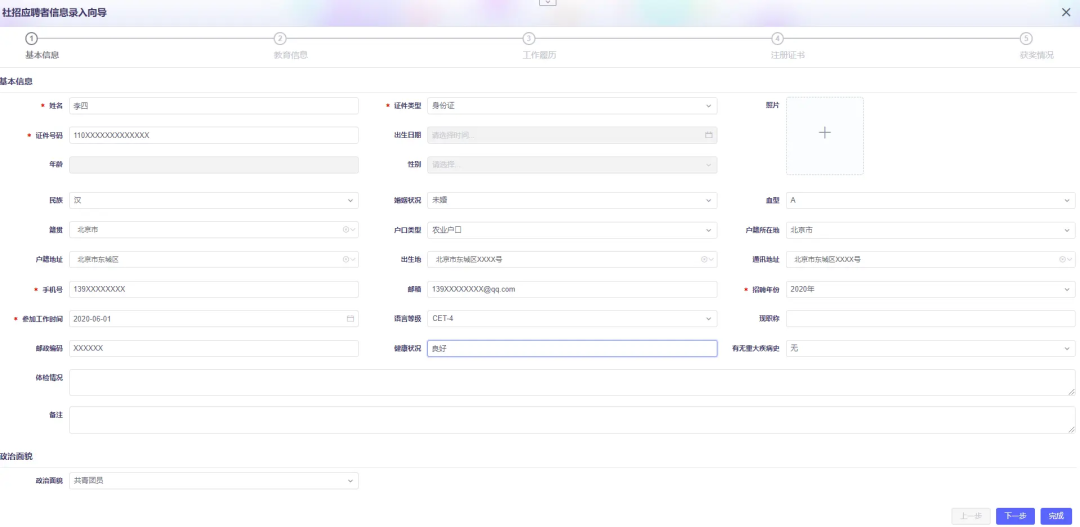Open the 婚姻状况 dropdown
1080x527 pixels.
708,201
